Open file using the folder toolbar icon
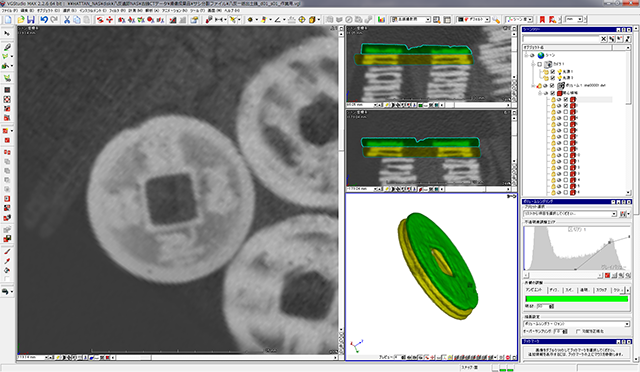640x372 pixels. (20, 20)
